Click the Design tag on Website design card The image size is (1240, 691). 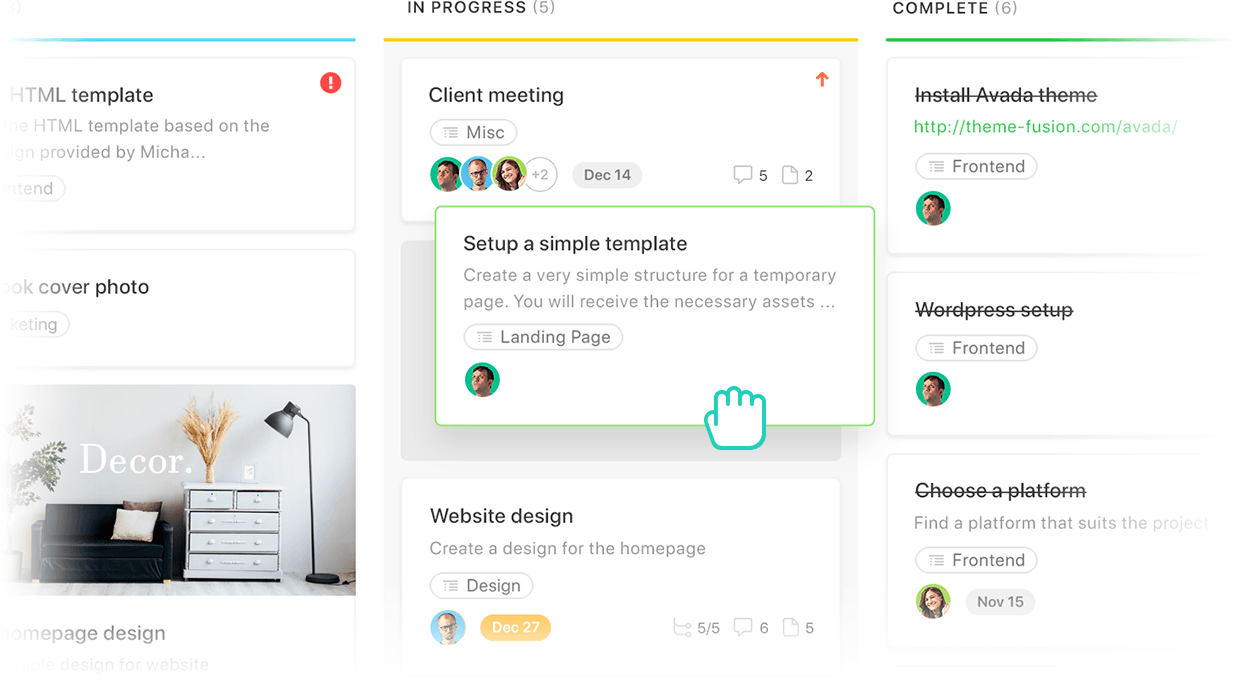[x=482, y=586]
